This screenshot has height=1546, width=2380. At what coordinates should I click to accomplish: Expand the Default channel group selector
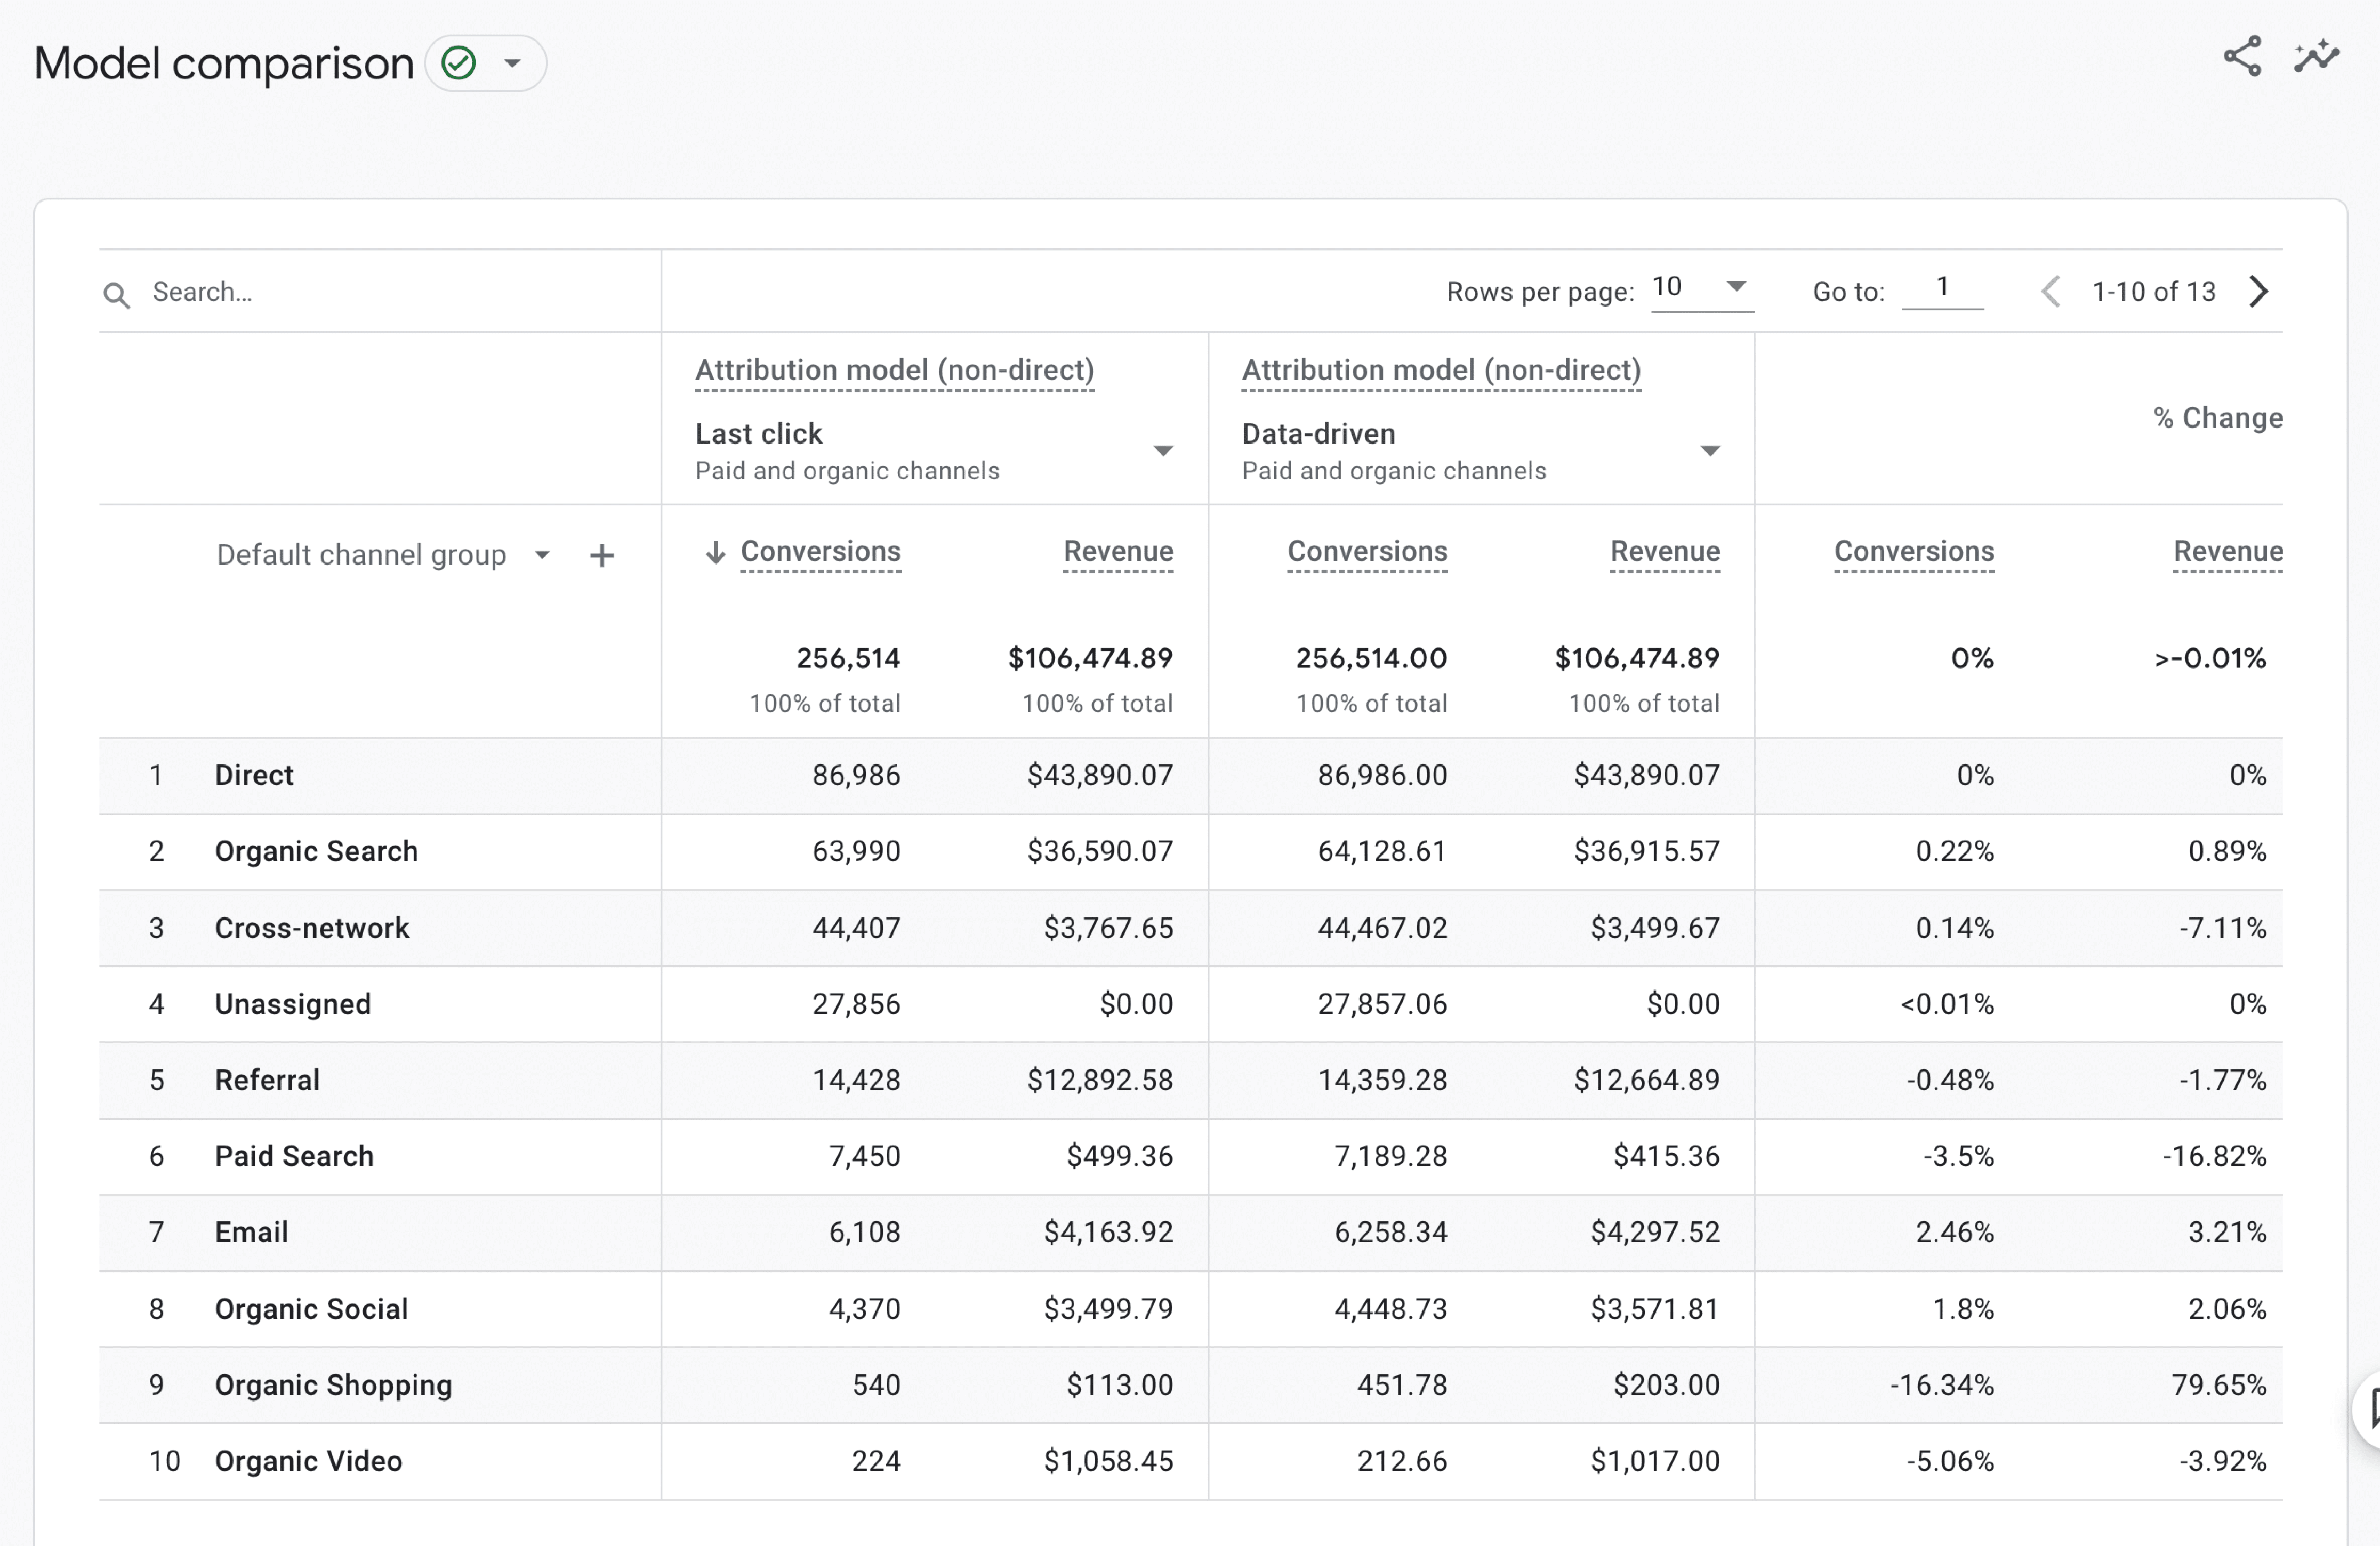pos(541,555)
